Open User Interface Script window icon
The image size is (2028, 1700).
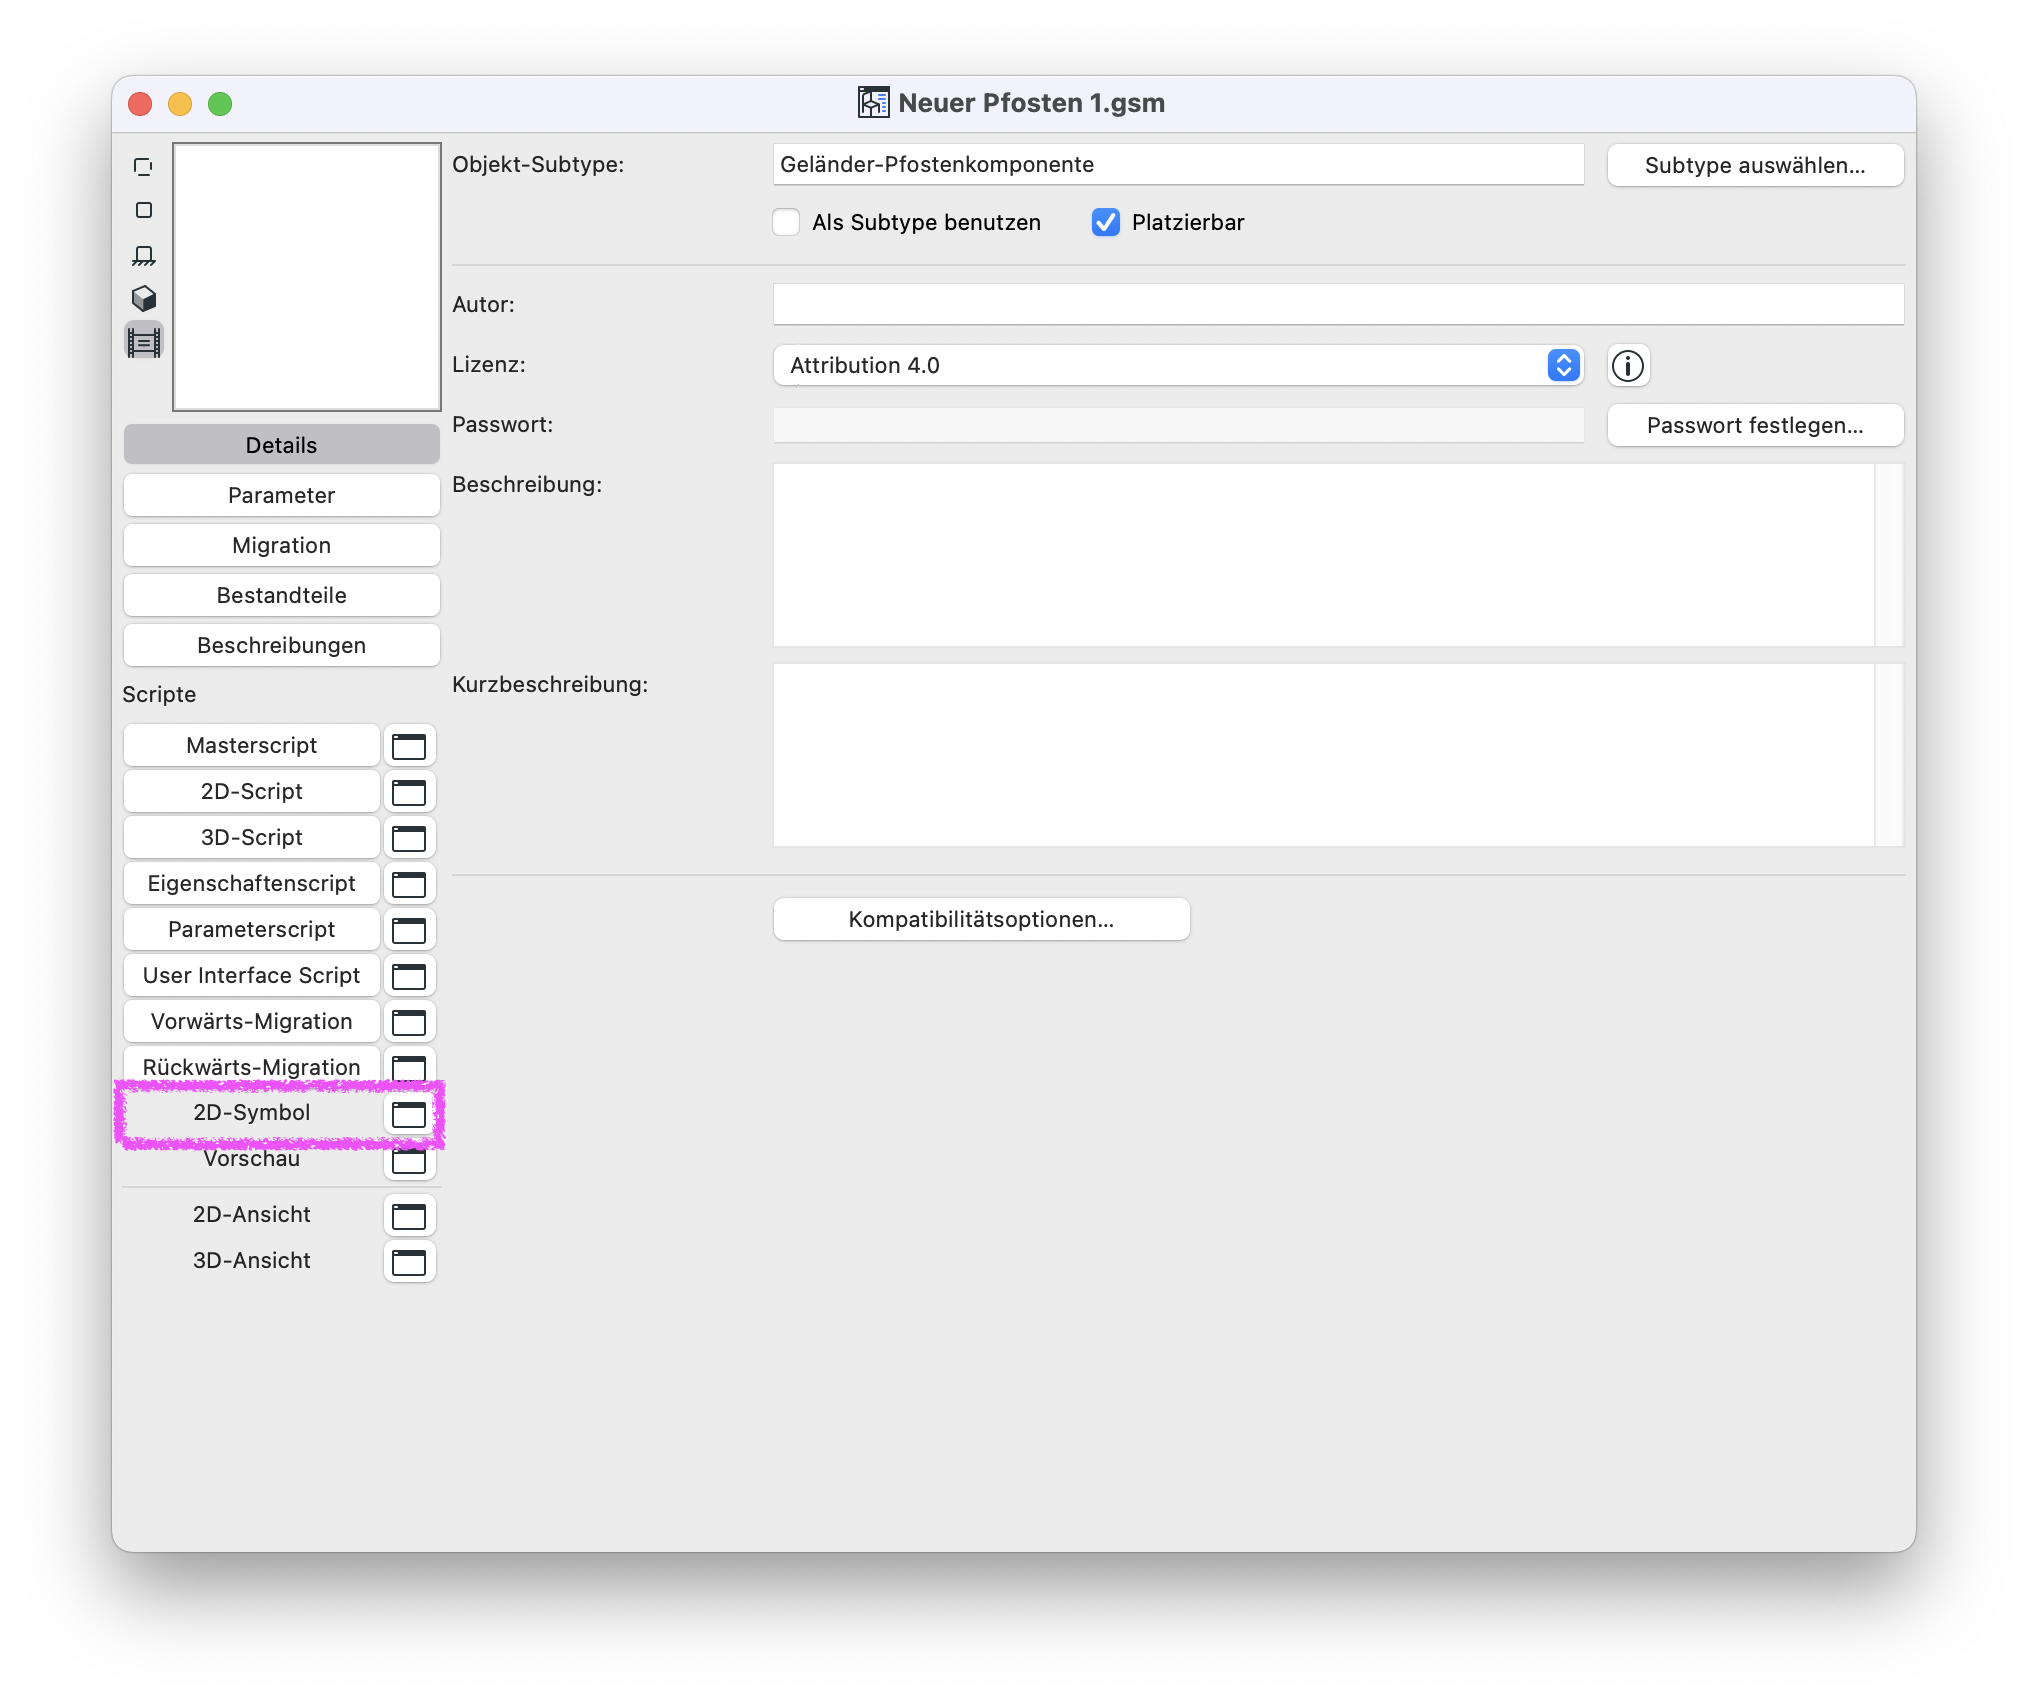(x=409, y=976)
